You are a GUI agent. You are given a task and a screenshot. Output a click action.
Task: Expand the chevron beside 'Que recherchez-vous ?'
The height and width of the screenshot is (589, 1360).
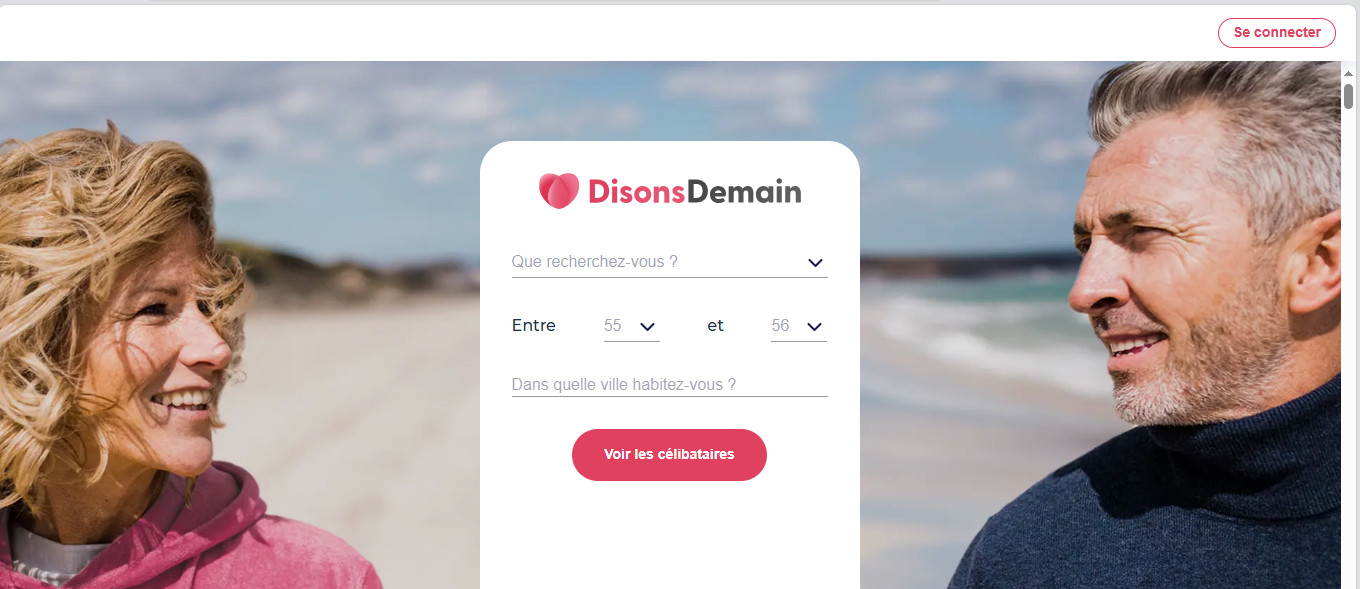pos(815,263)
